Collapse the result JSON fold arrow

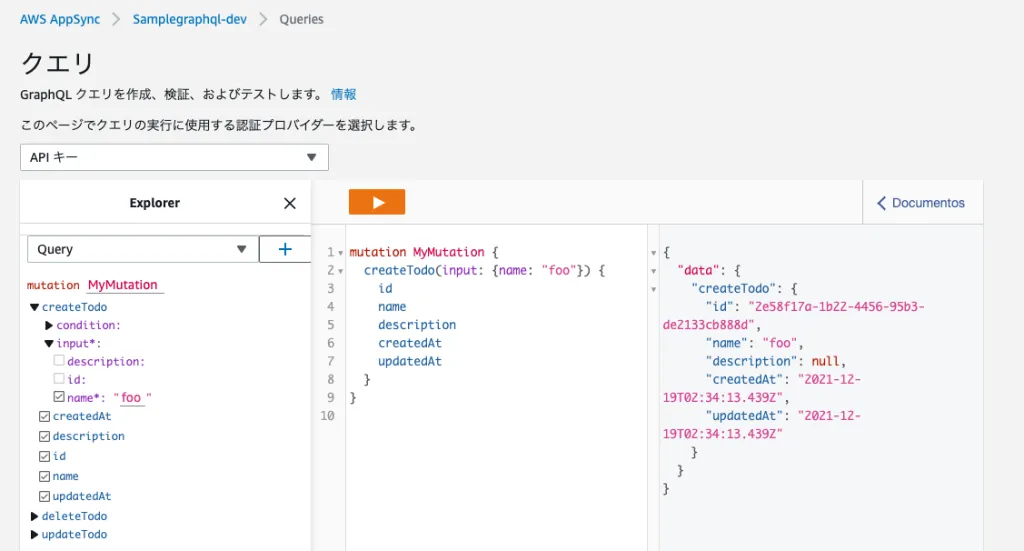click(x=654, y=253)
